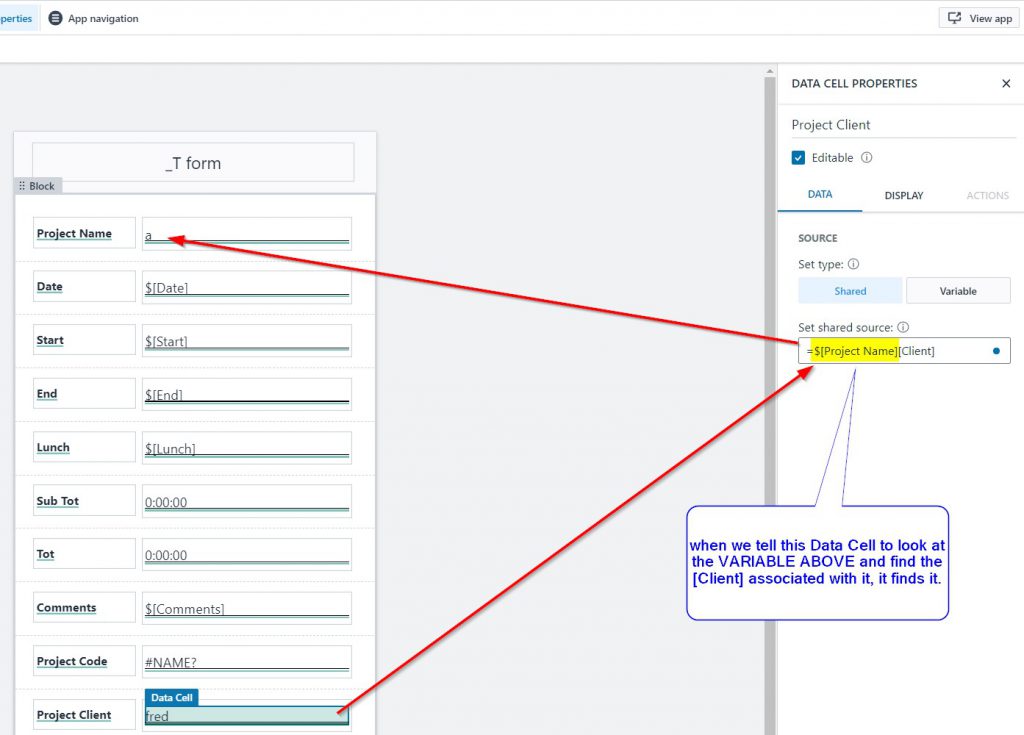The height and width of the screenshot is (735, 1024).
Task: Click info icon beside Set type
Action: click(x=853, y=265)
